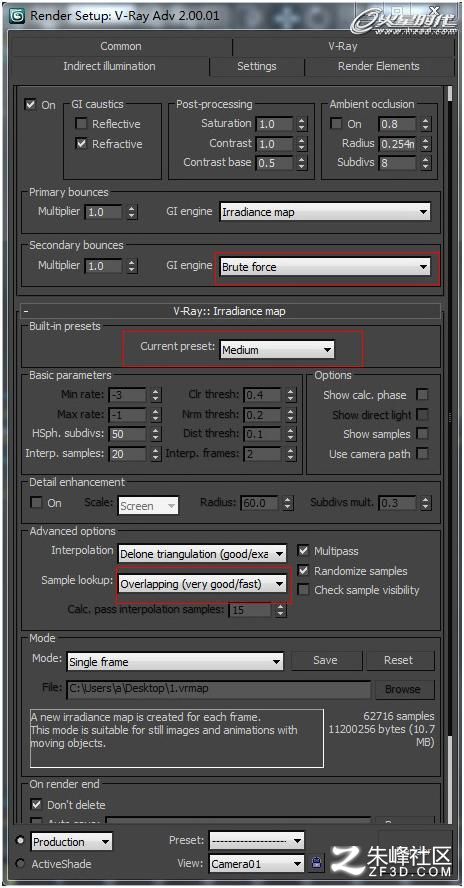Screen dimensions: 464x888
Task: Click the Contrast base value field
Action: [x=275, y=163]
